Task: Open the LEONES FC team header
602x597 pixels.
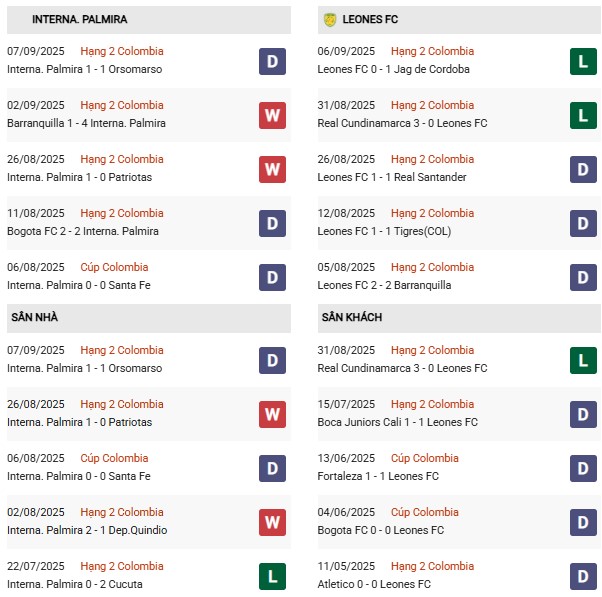Action: click(x=459, y=20)
